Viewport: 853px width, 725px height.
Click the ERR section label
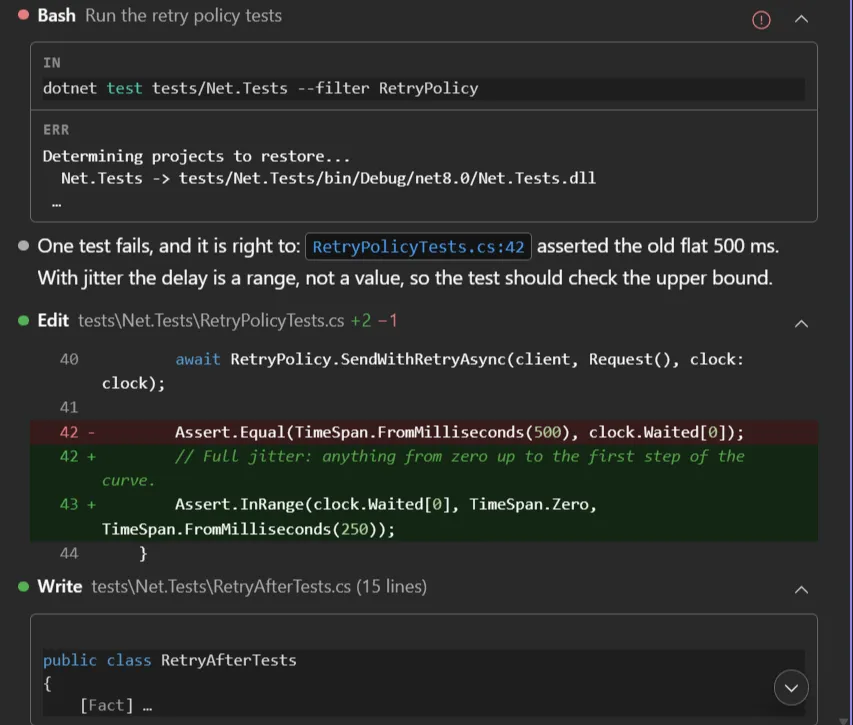[x=56, y=130]
